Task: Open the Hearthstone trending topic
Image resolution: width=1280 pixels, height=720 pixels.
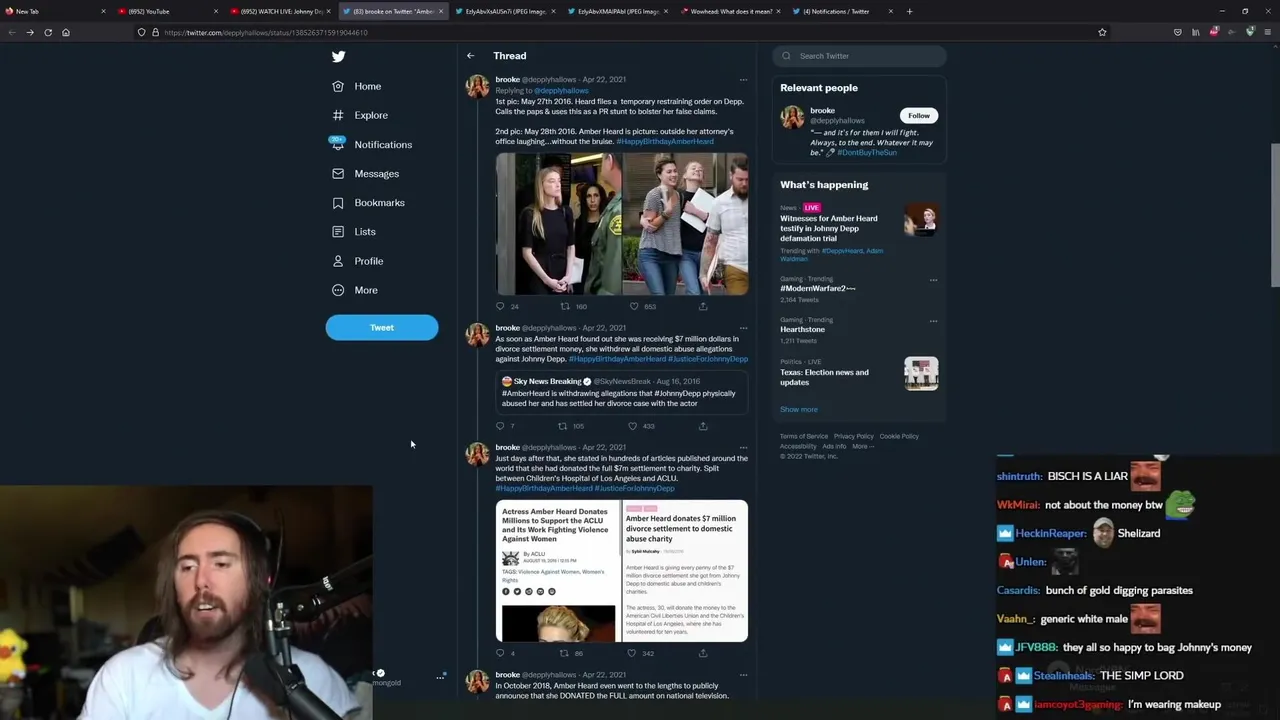Action: point(803,329)
